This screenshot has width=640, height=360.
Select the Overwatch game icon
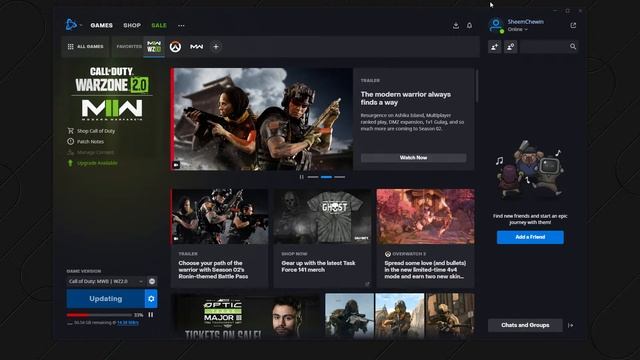(x=175, y=47)
